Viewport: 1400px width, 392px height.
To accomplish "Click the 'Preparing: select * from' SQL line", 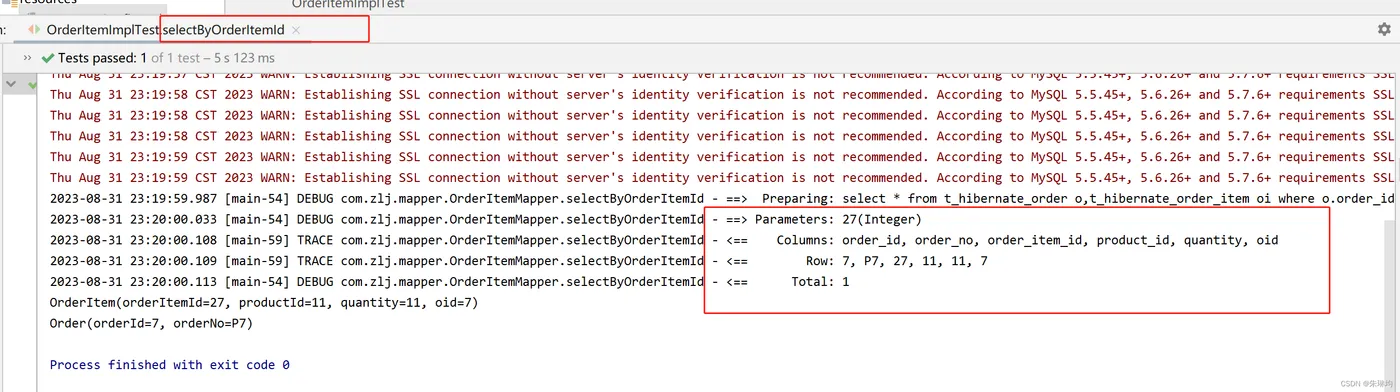I will pos(1077,198).
